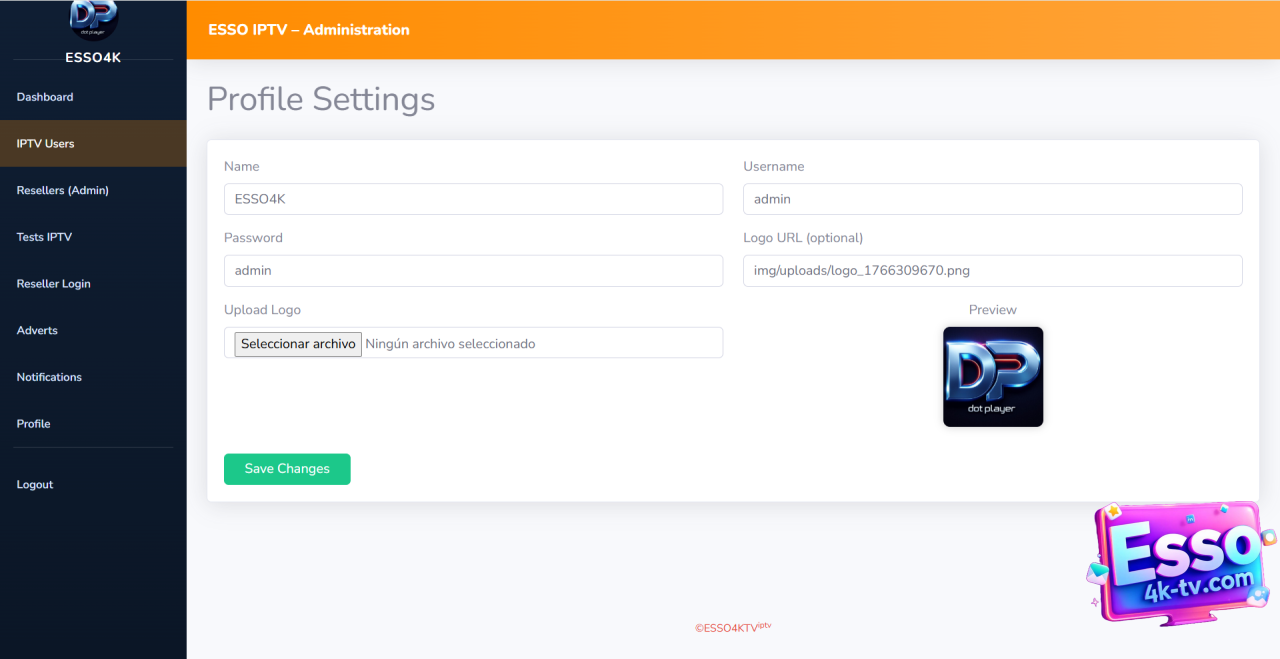
Task: Open the Reseller Login page
Action: coord(54,284)
